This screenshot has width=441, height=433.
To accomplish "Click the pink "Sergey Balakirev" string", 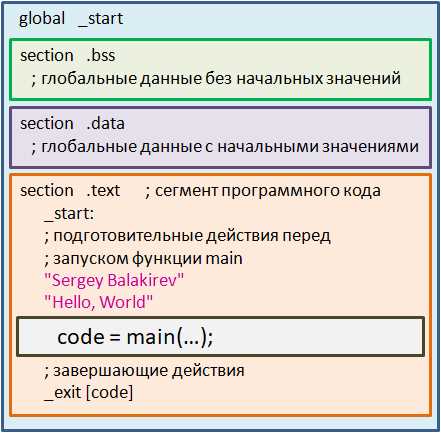I will 114,280.
